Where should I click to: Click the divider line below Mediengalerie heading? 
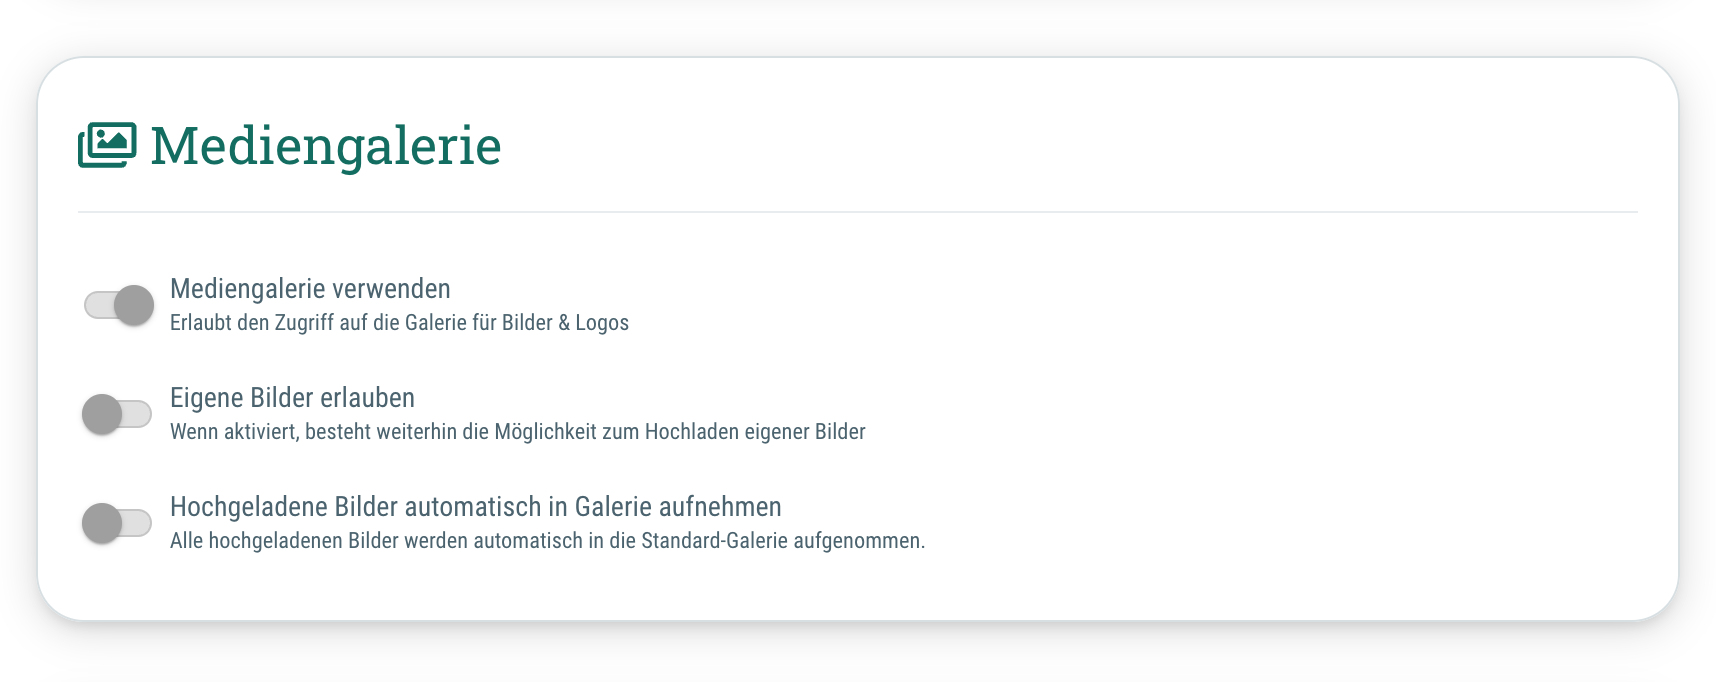(x=858, y=212)
